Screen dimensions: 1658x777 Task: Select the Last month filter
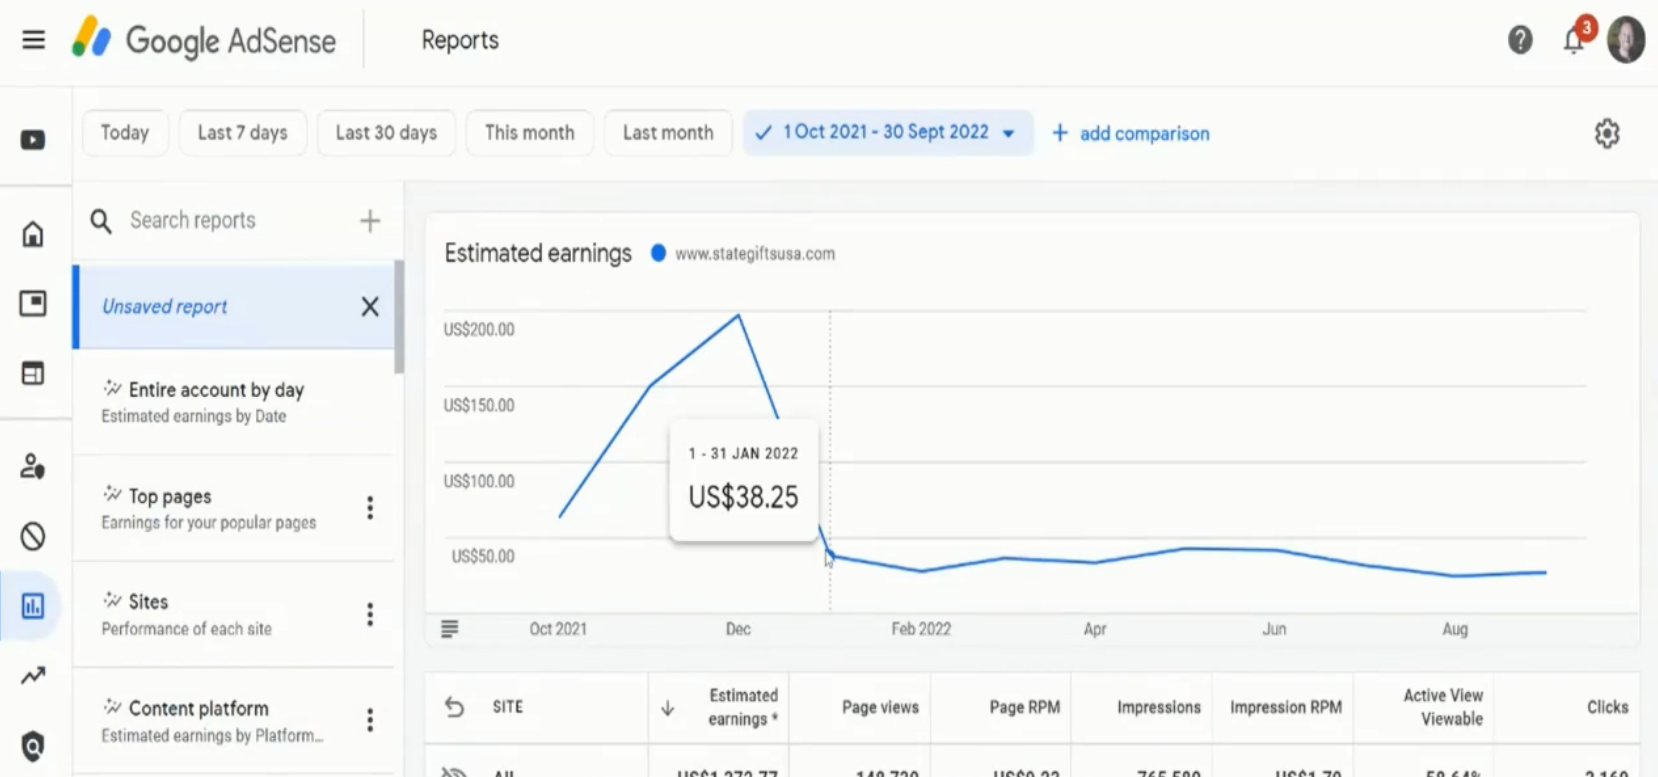(x=668, y=133)
